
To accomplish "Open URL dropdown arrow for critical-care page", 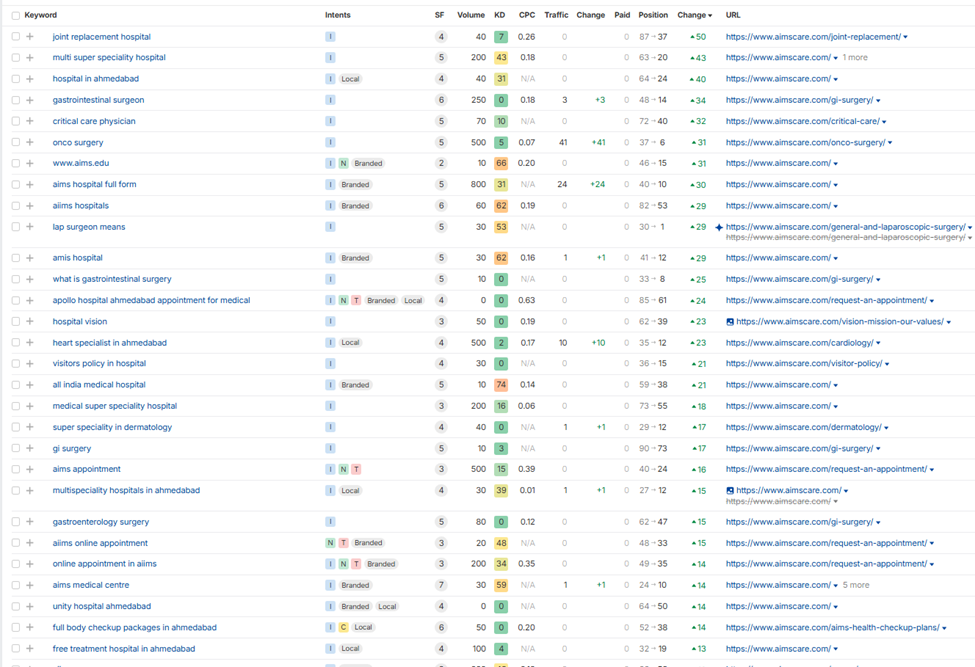I will pyautogui.click(x=884, y=122).
